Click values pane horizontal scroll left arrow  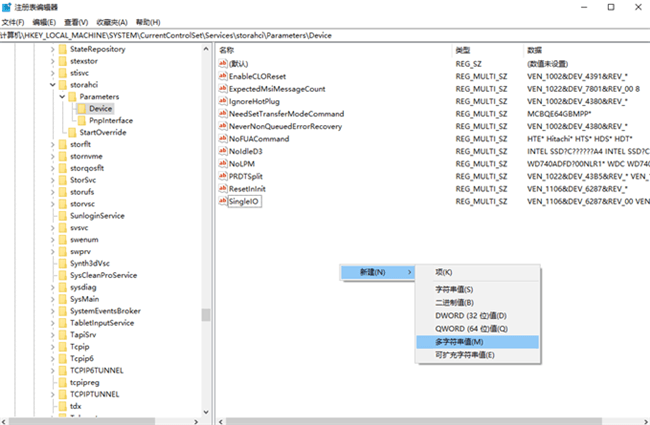tap(221, 421)
